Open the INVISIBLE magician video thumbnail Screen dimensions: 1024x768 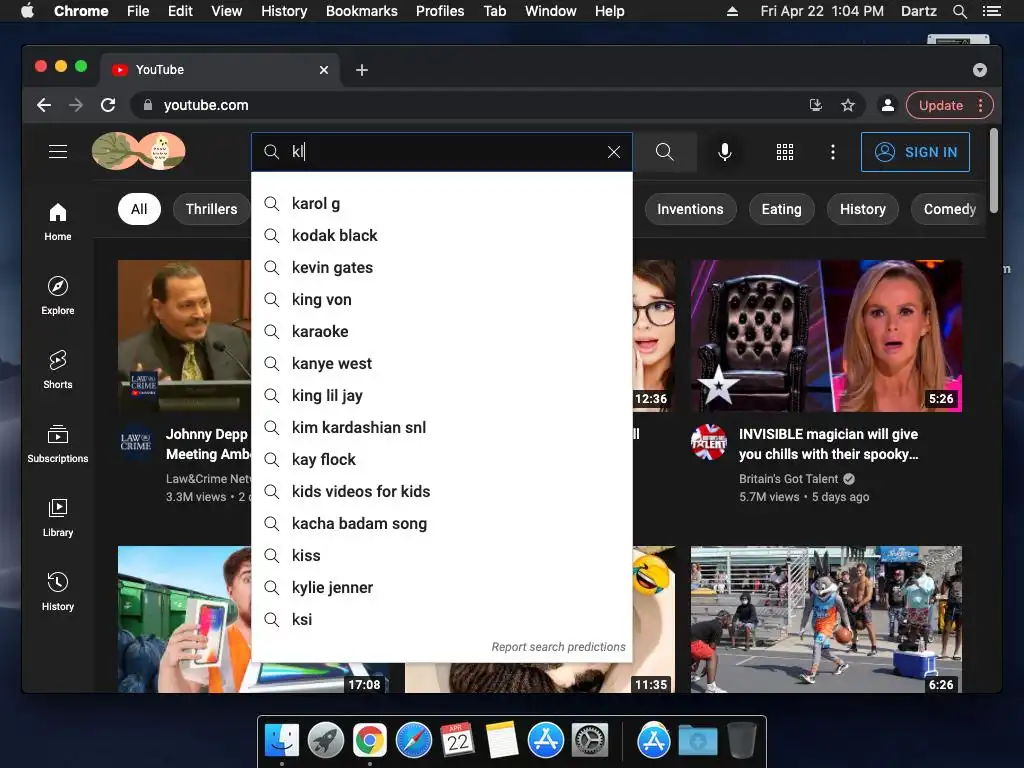pyautogui.click(x=826, y=336)
